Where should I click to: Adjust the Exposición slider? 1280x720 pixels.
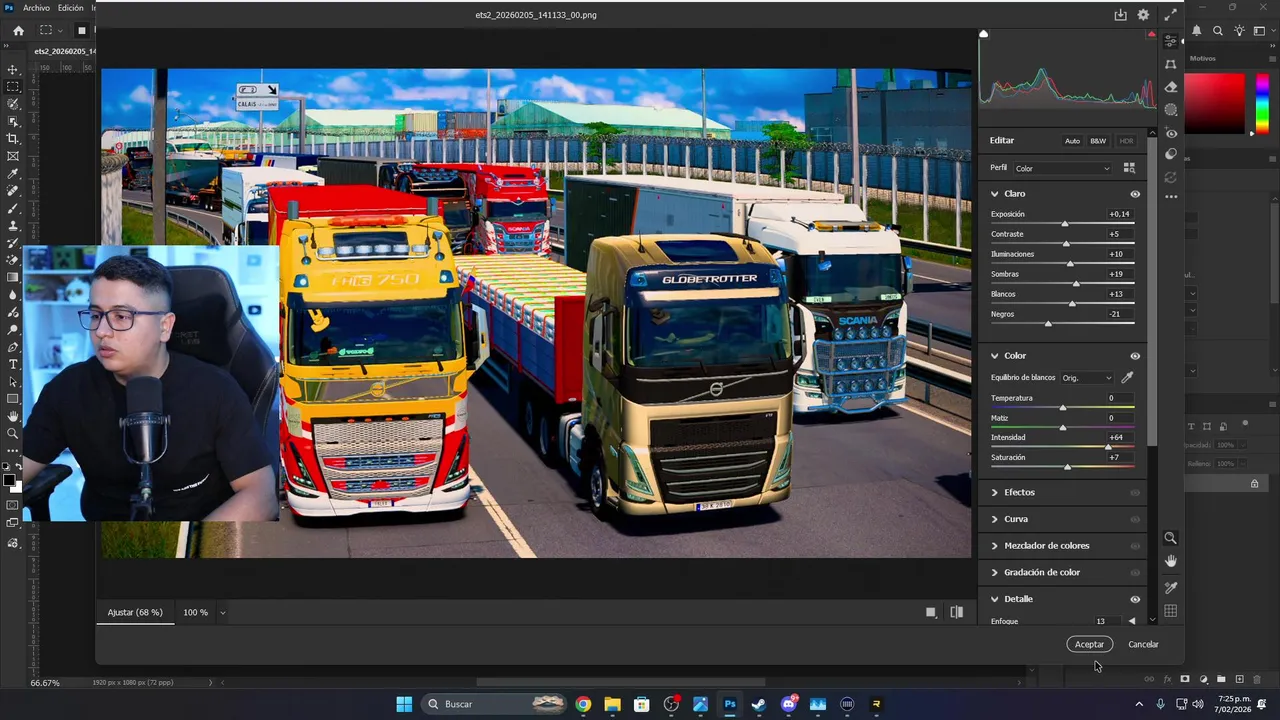[1064, 223]
